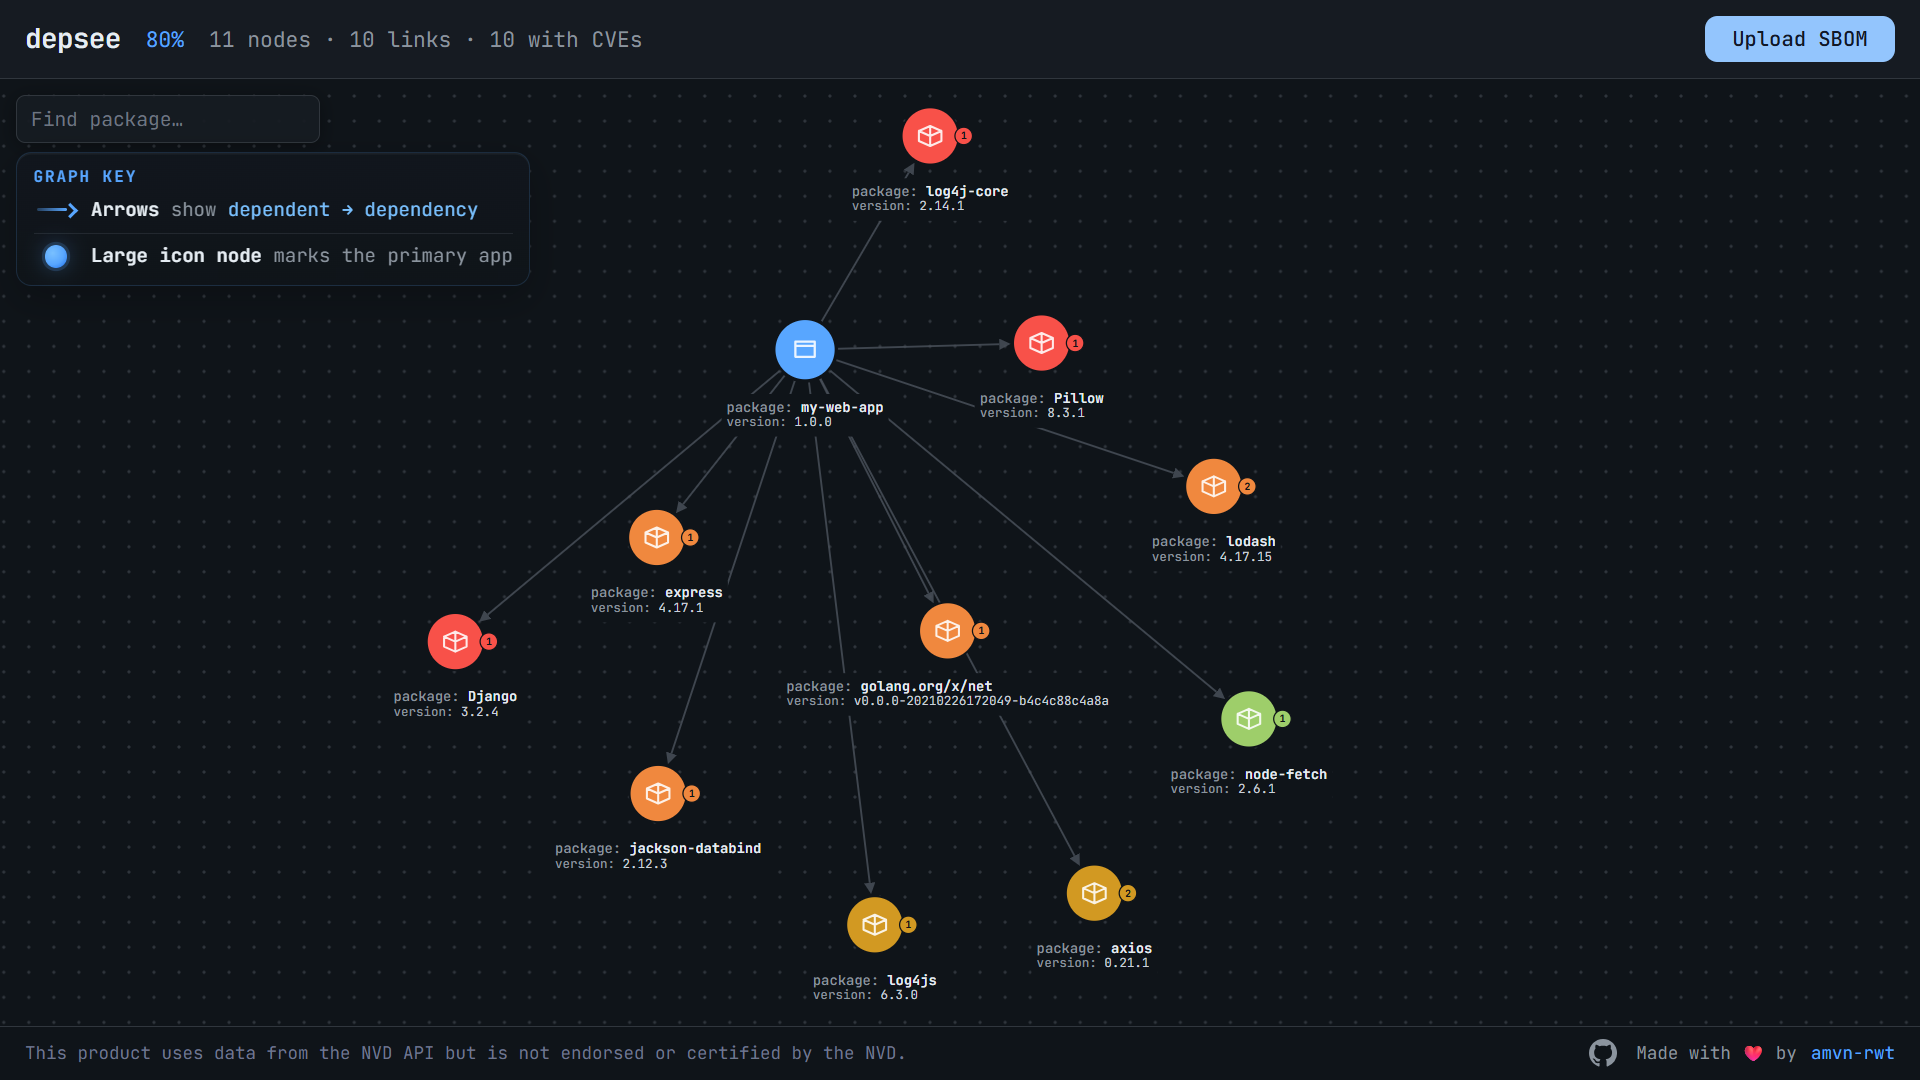The height and width of the screenshot is (1080, 1920).
Task: Click the Pillow package node icon
Action: (x=1041, y=343)
